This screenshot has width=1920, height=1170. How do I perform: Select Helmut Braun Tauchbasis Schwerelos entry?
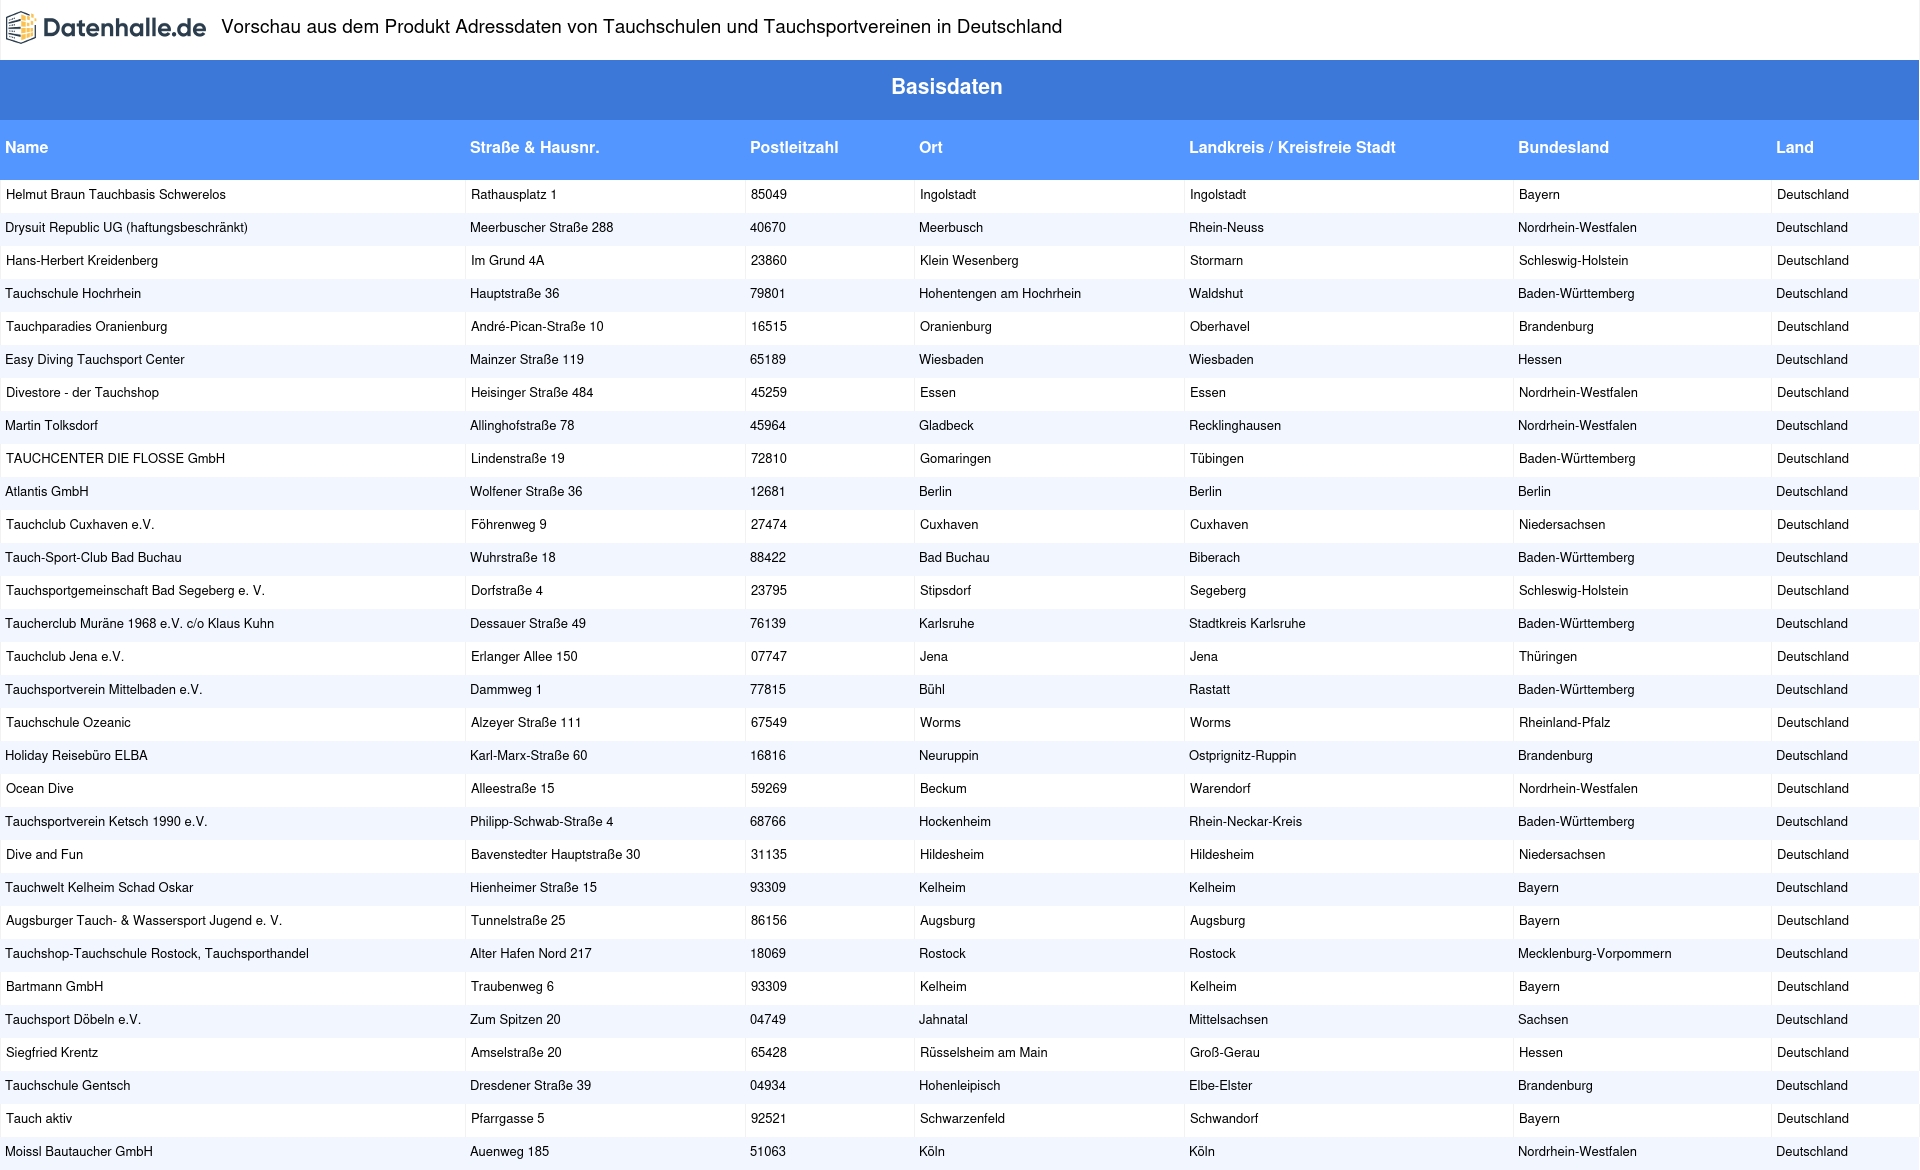pos(116,195)
